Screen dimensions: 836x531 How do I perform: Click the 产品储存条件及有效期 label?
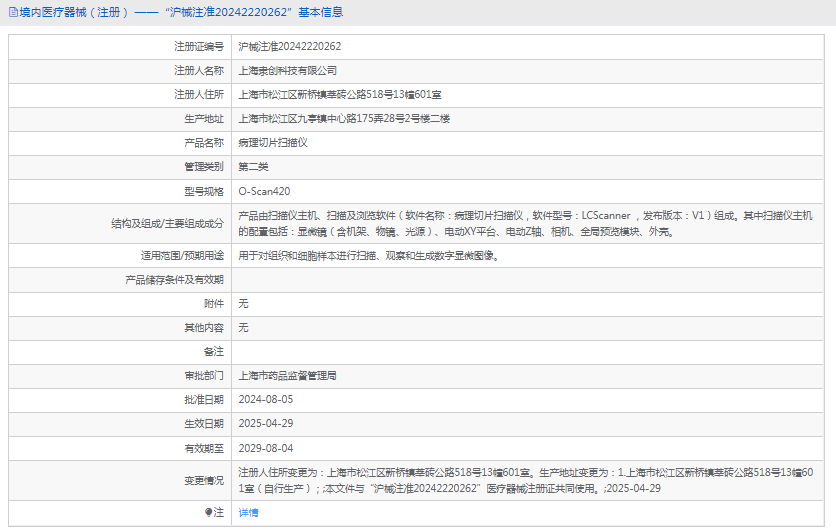click(x=174, y=279)
